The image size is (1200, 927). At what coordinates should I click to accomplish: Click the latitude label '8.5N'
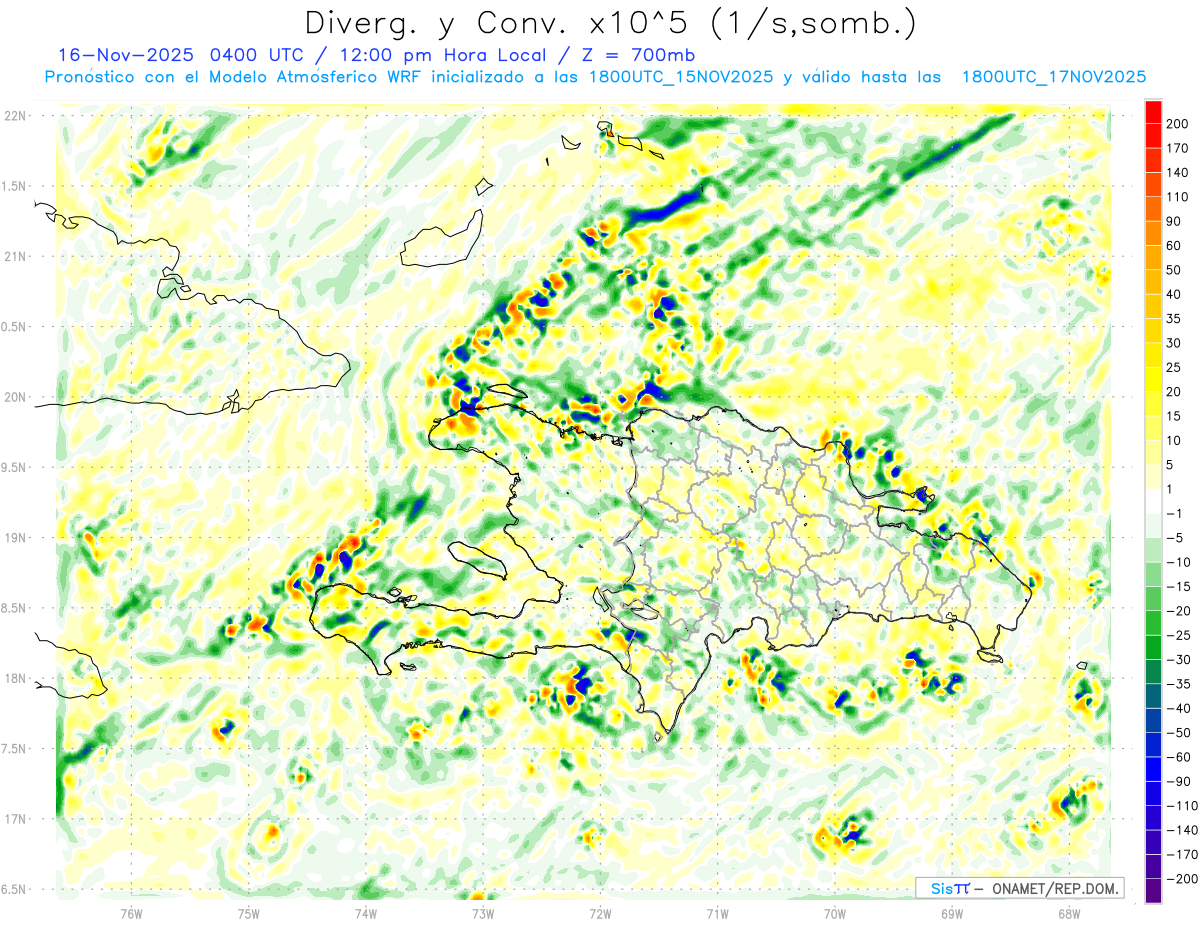point(13,608)
